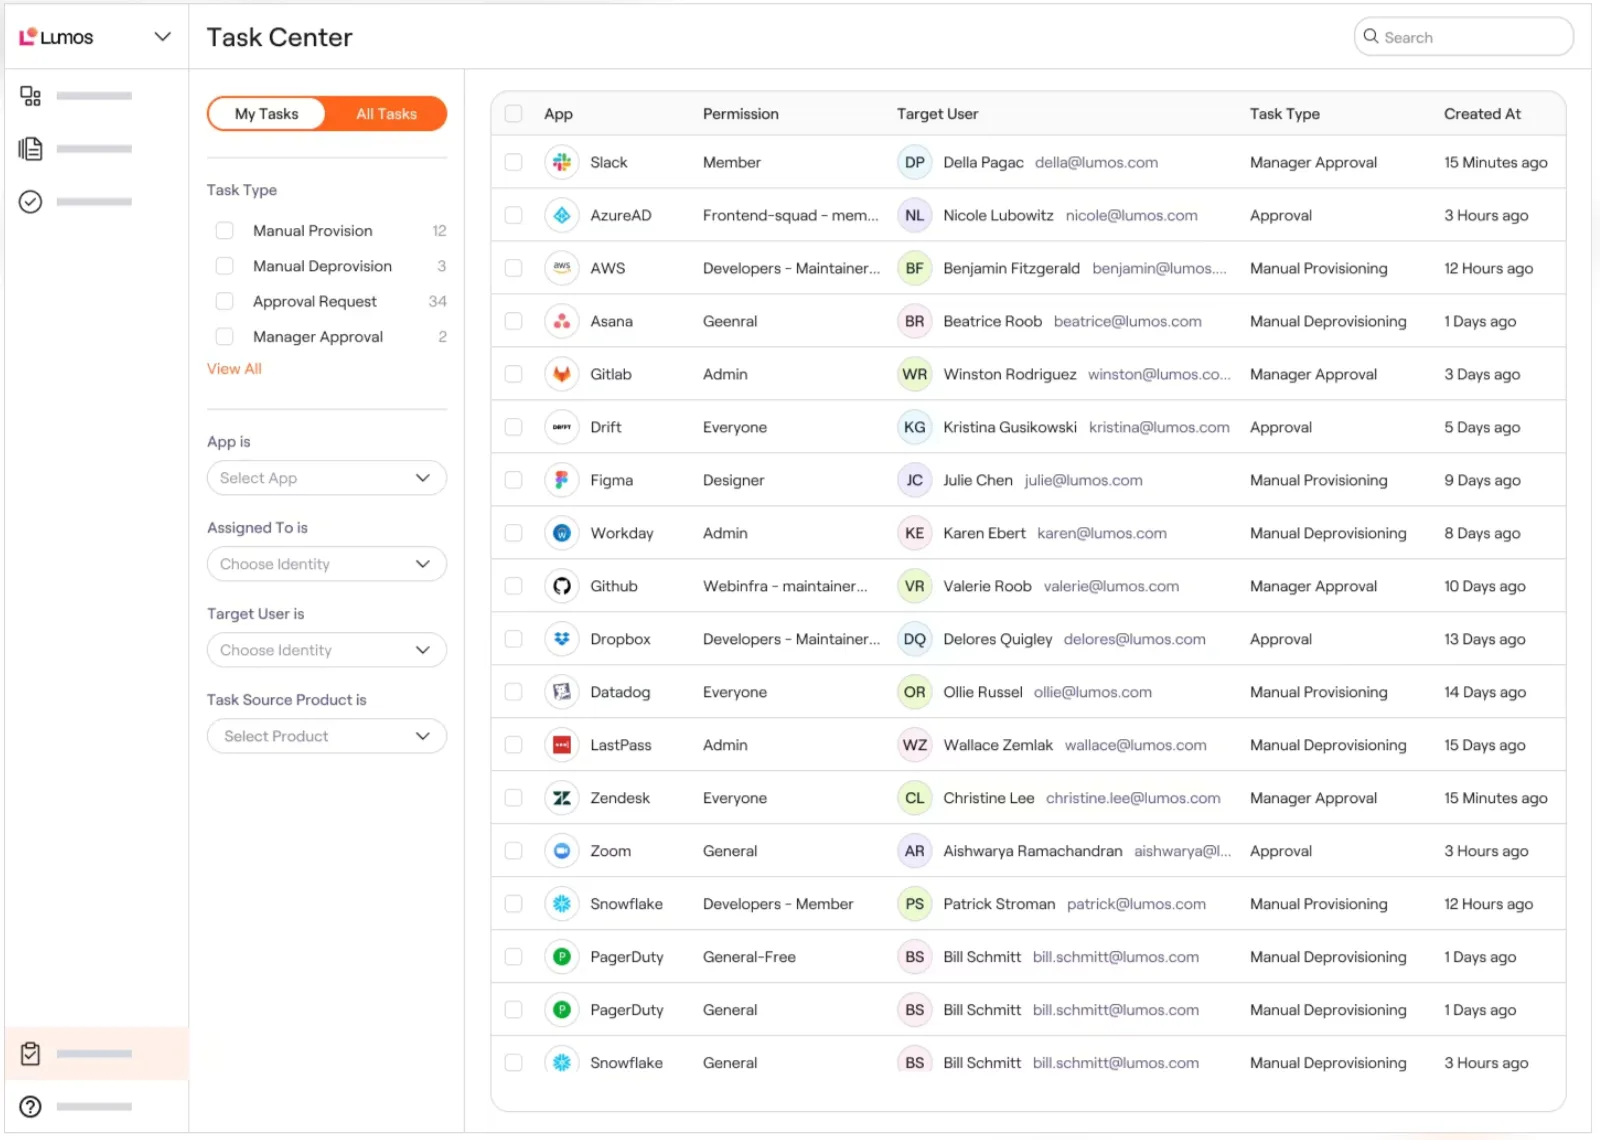Switch to the All Tasks tab
This screenshot has width=1600, height=1140.
(387, 114)
